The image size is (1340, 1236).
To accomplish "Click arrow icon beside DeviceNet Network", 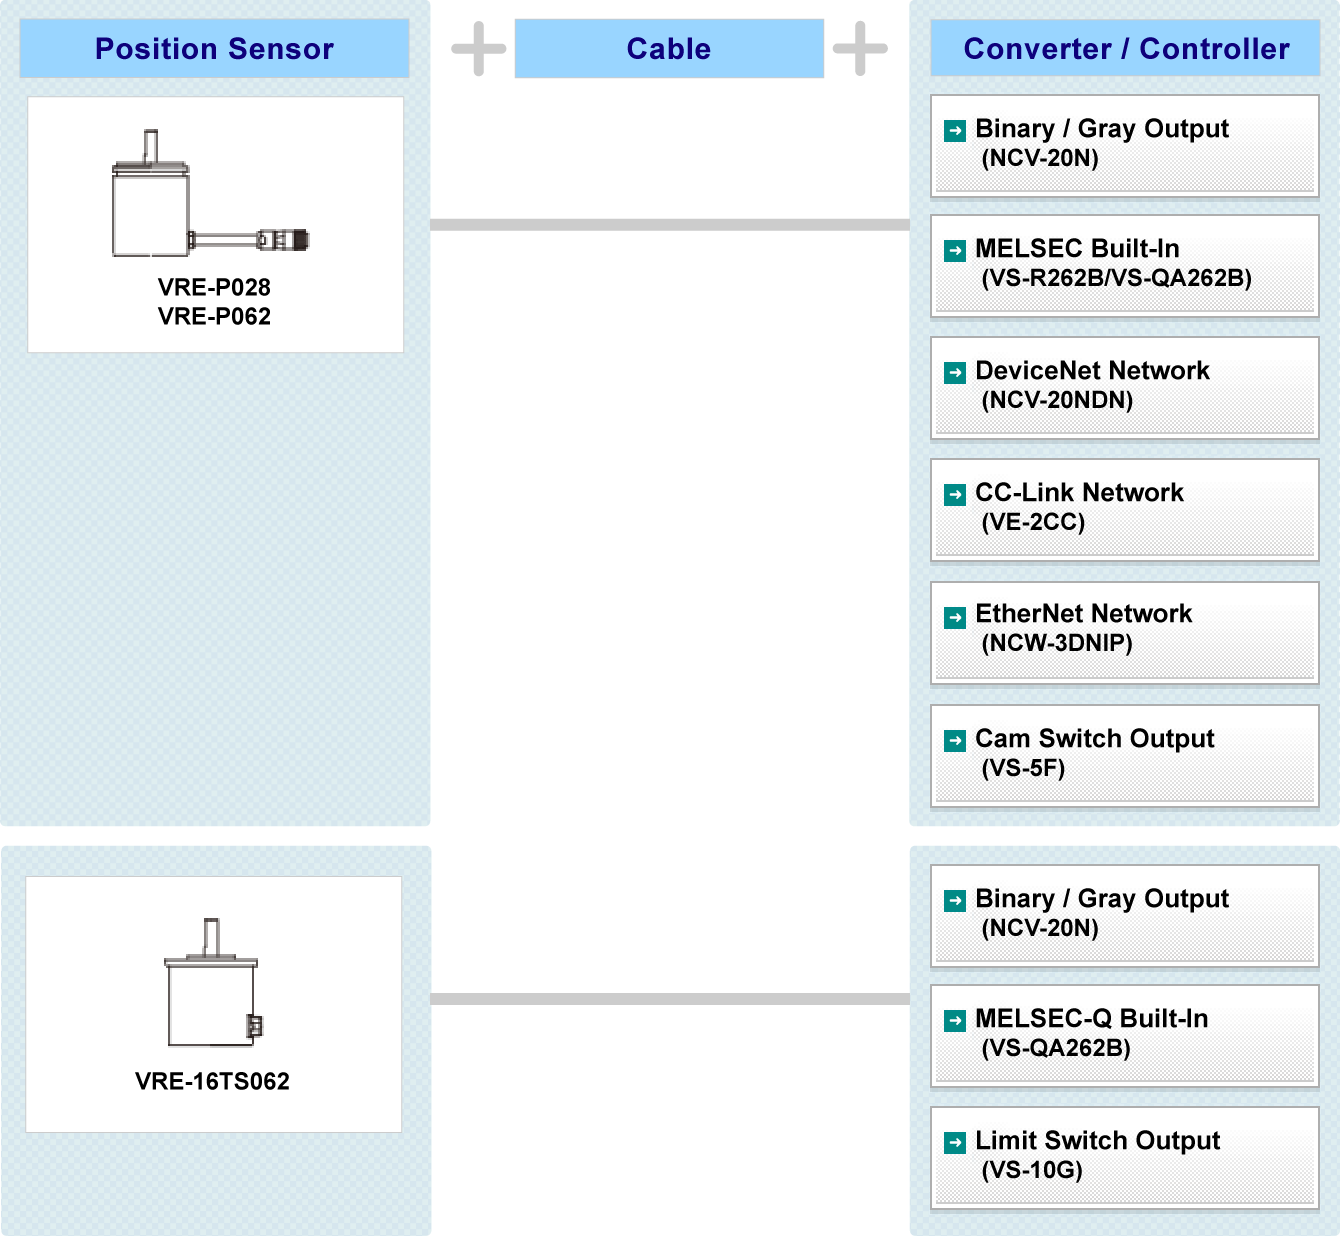I will click(955, 372).
